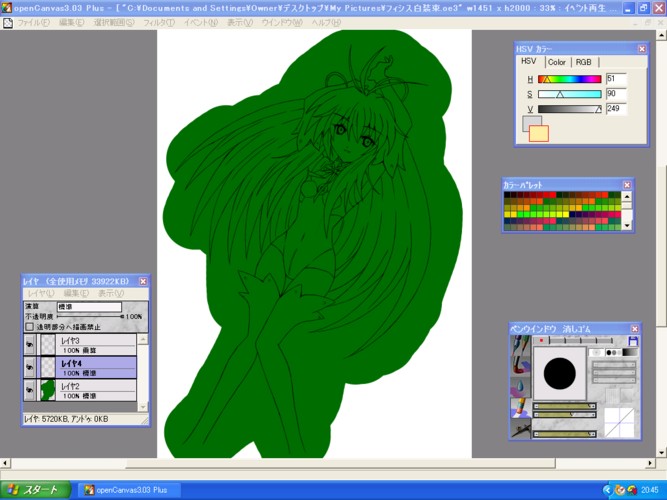Click the bottom olive brush slider in pen window
The width and height of the screenshot is (667, 500).
pyautogui.click(x=564, y=434)
